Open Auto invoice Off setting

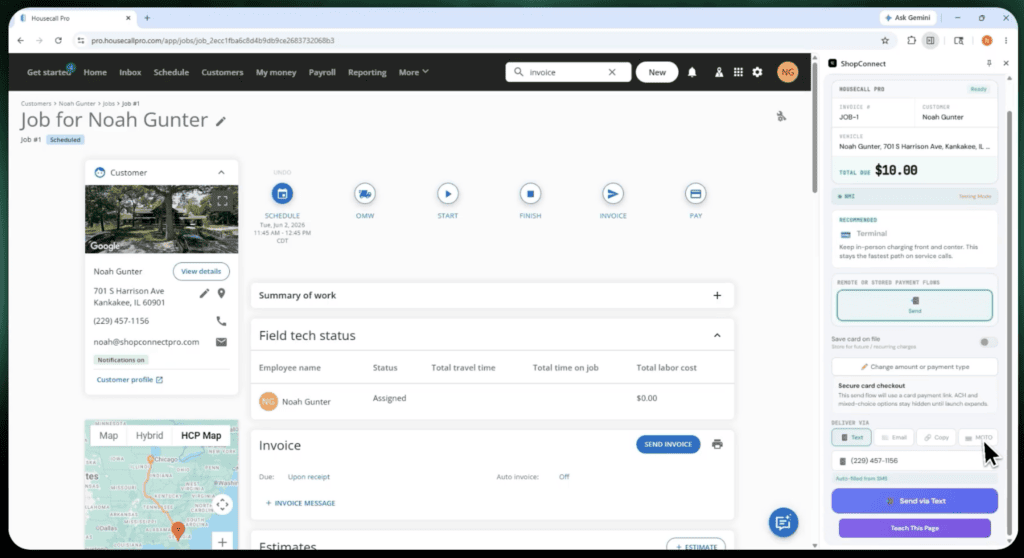click(x=564, y=477)
